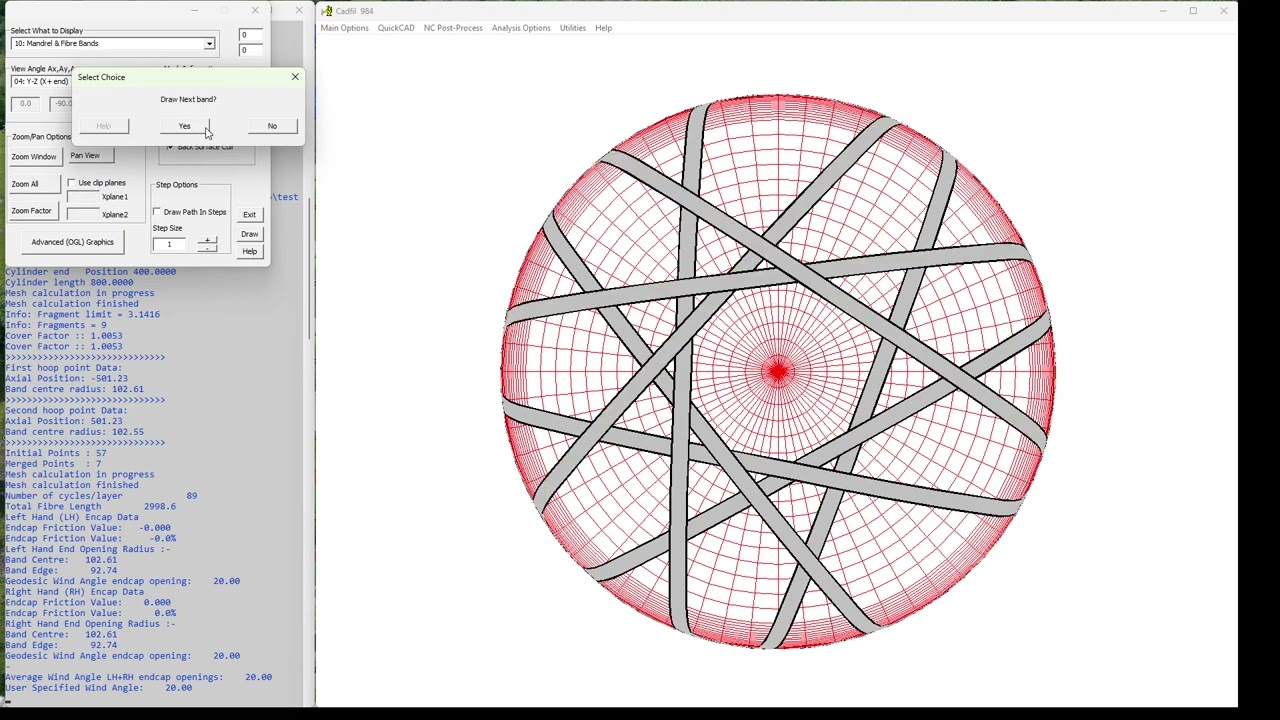Open the Utilities menu

point(573,28)
